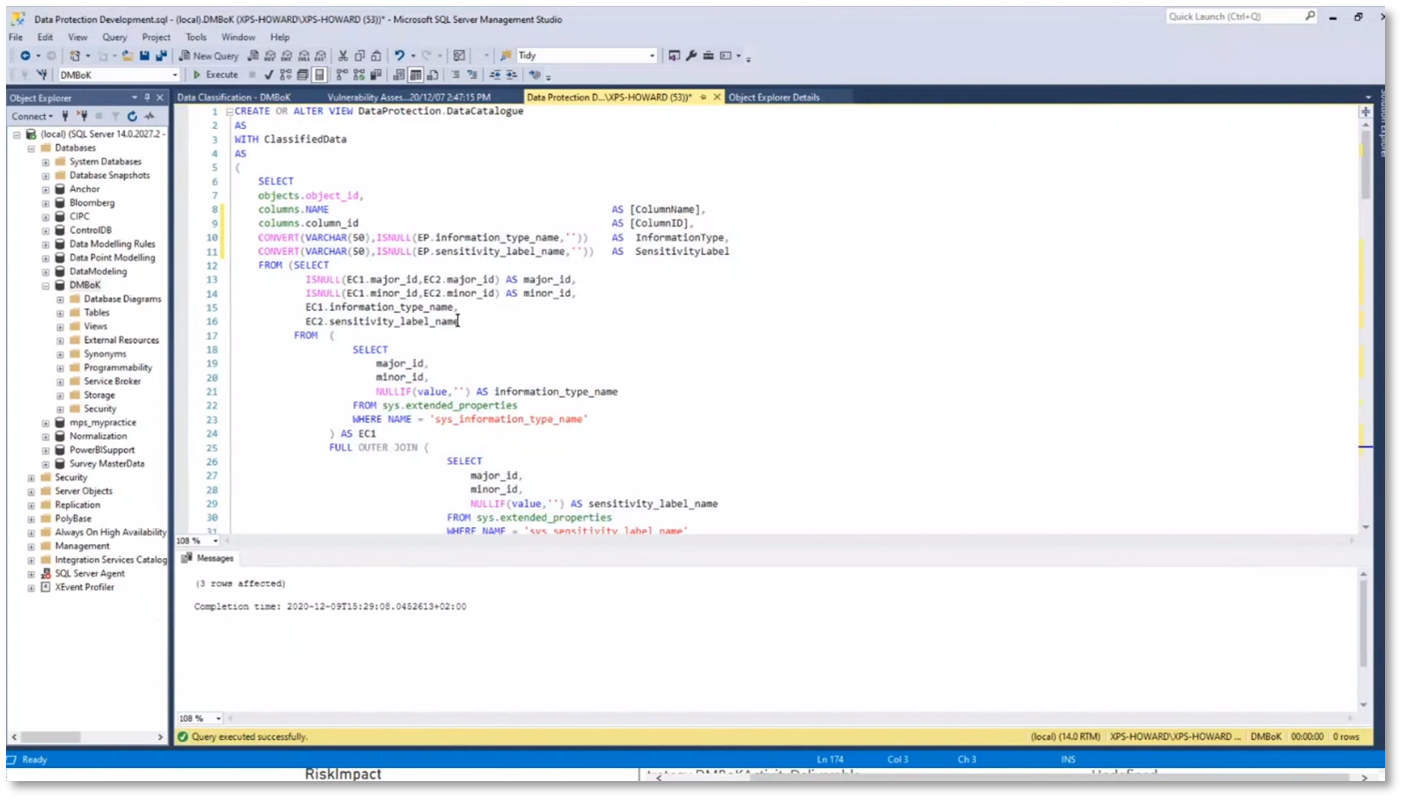Click the Execute button
This screenshot has width=1404, height=800.
pyautogui.click(x=216, y=74)
